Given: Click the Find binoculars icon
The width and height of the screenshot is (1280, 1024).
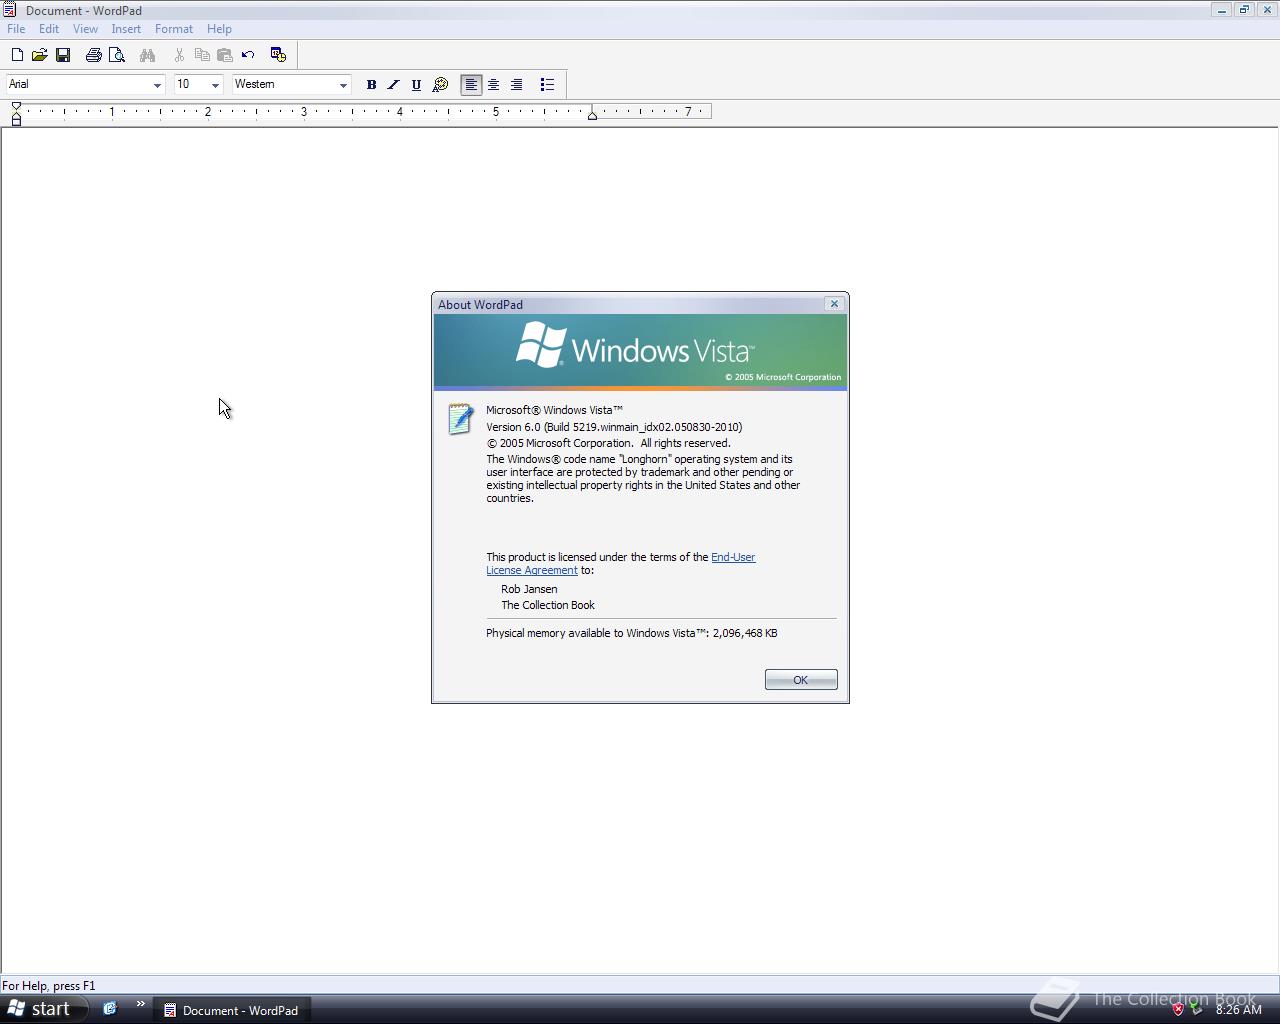Looking at the screenshot, I should [147, 55].
